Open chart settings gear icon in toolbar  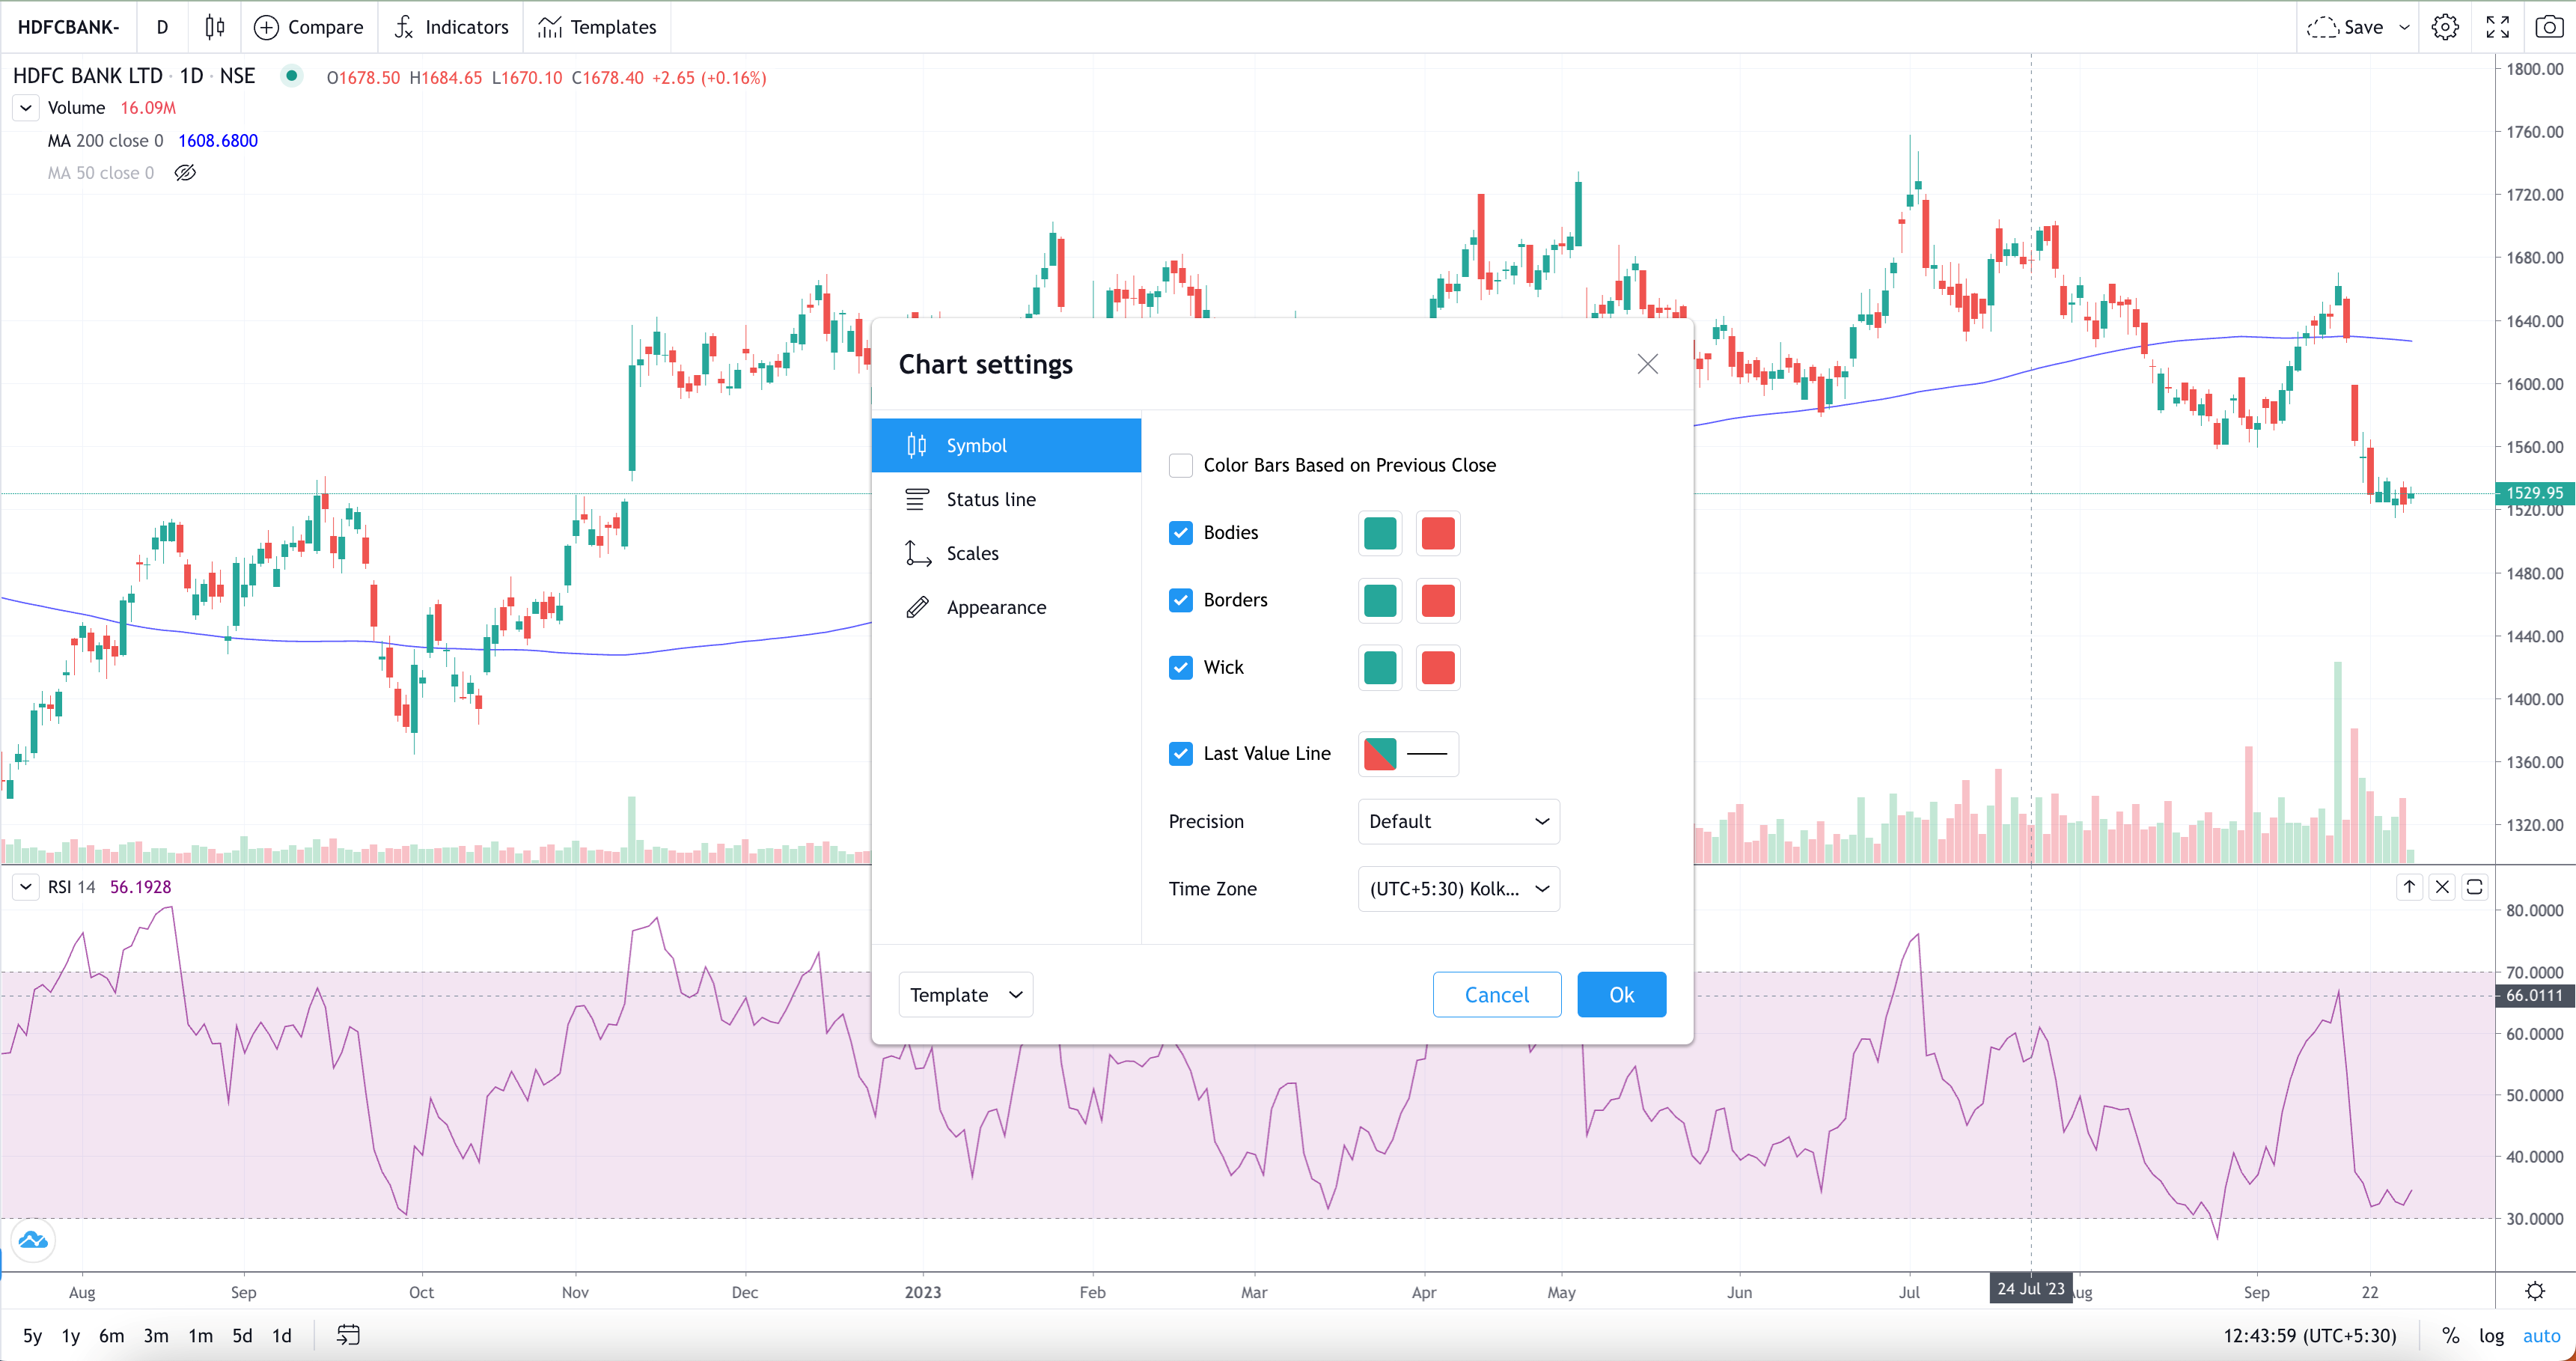coord(2445,27)
